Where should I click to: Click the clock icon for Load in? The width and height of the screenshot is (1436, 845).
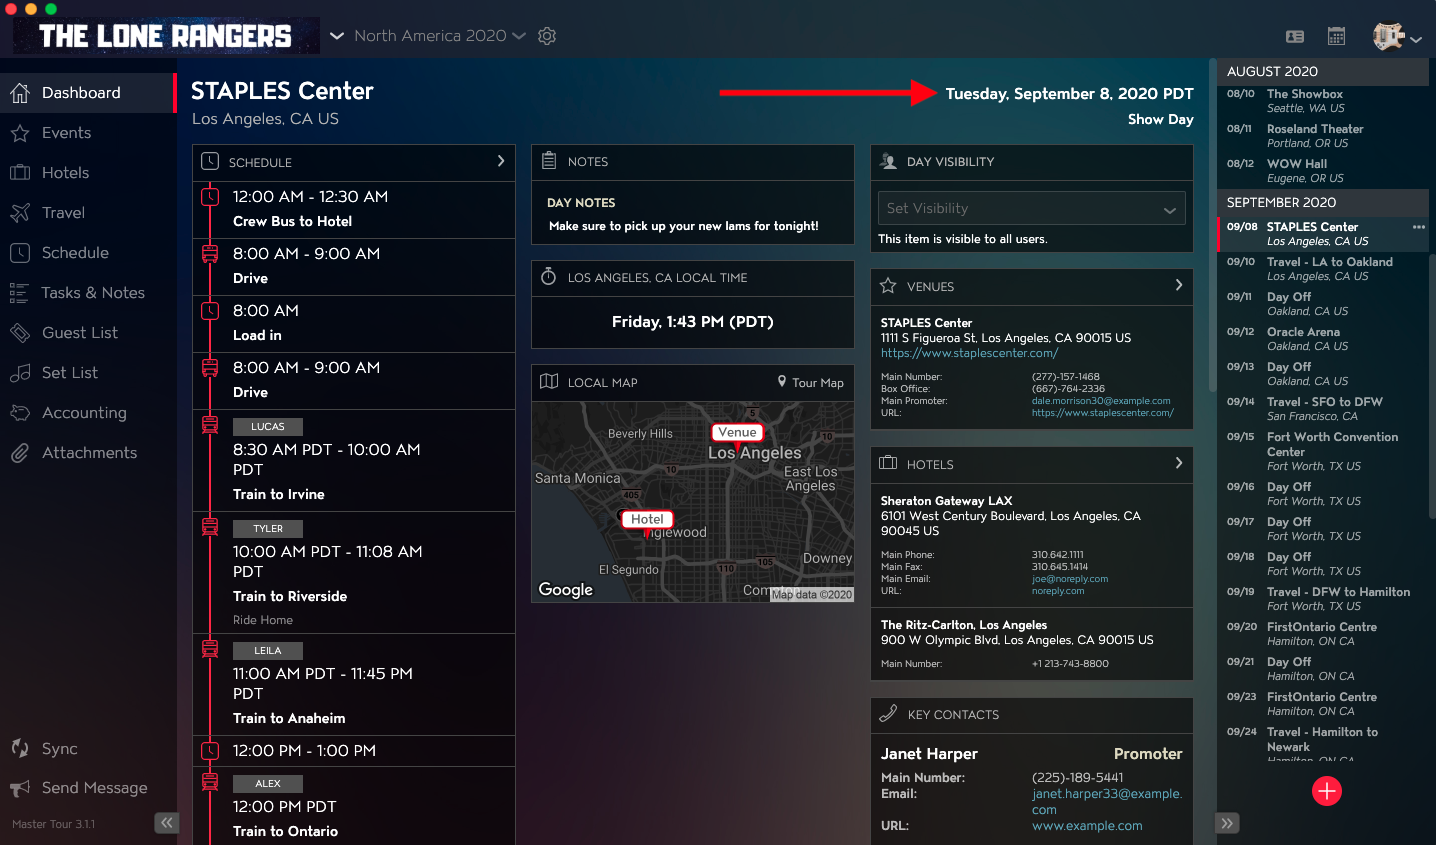[210, 311]
